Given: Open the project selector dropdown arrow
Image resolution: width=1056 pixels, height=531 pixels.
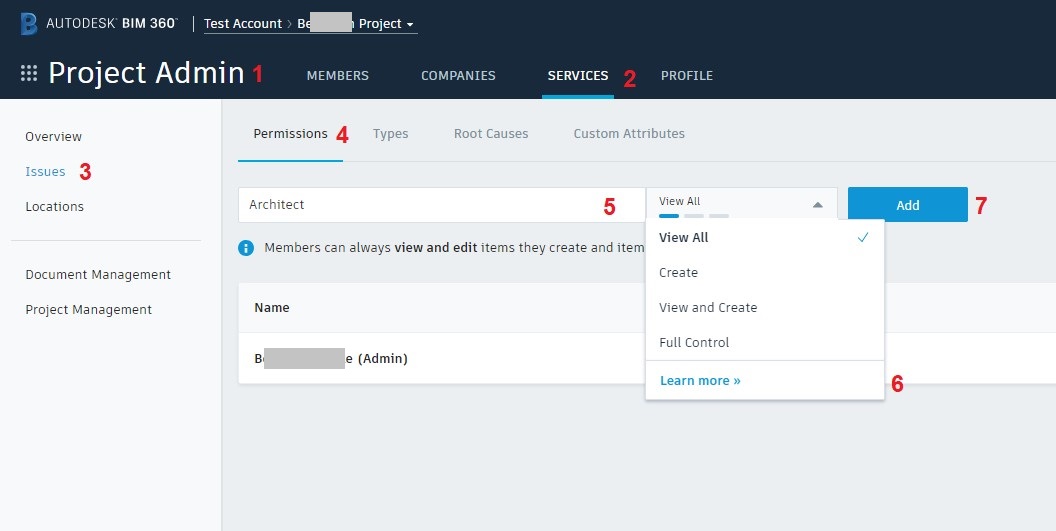Looking at the screenshot, I should (409, 24).
